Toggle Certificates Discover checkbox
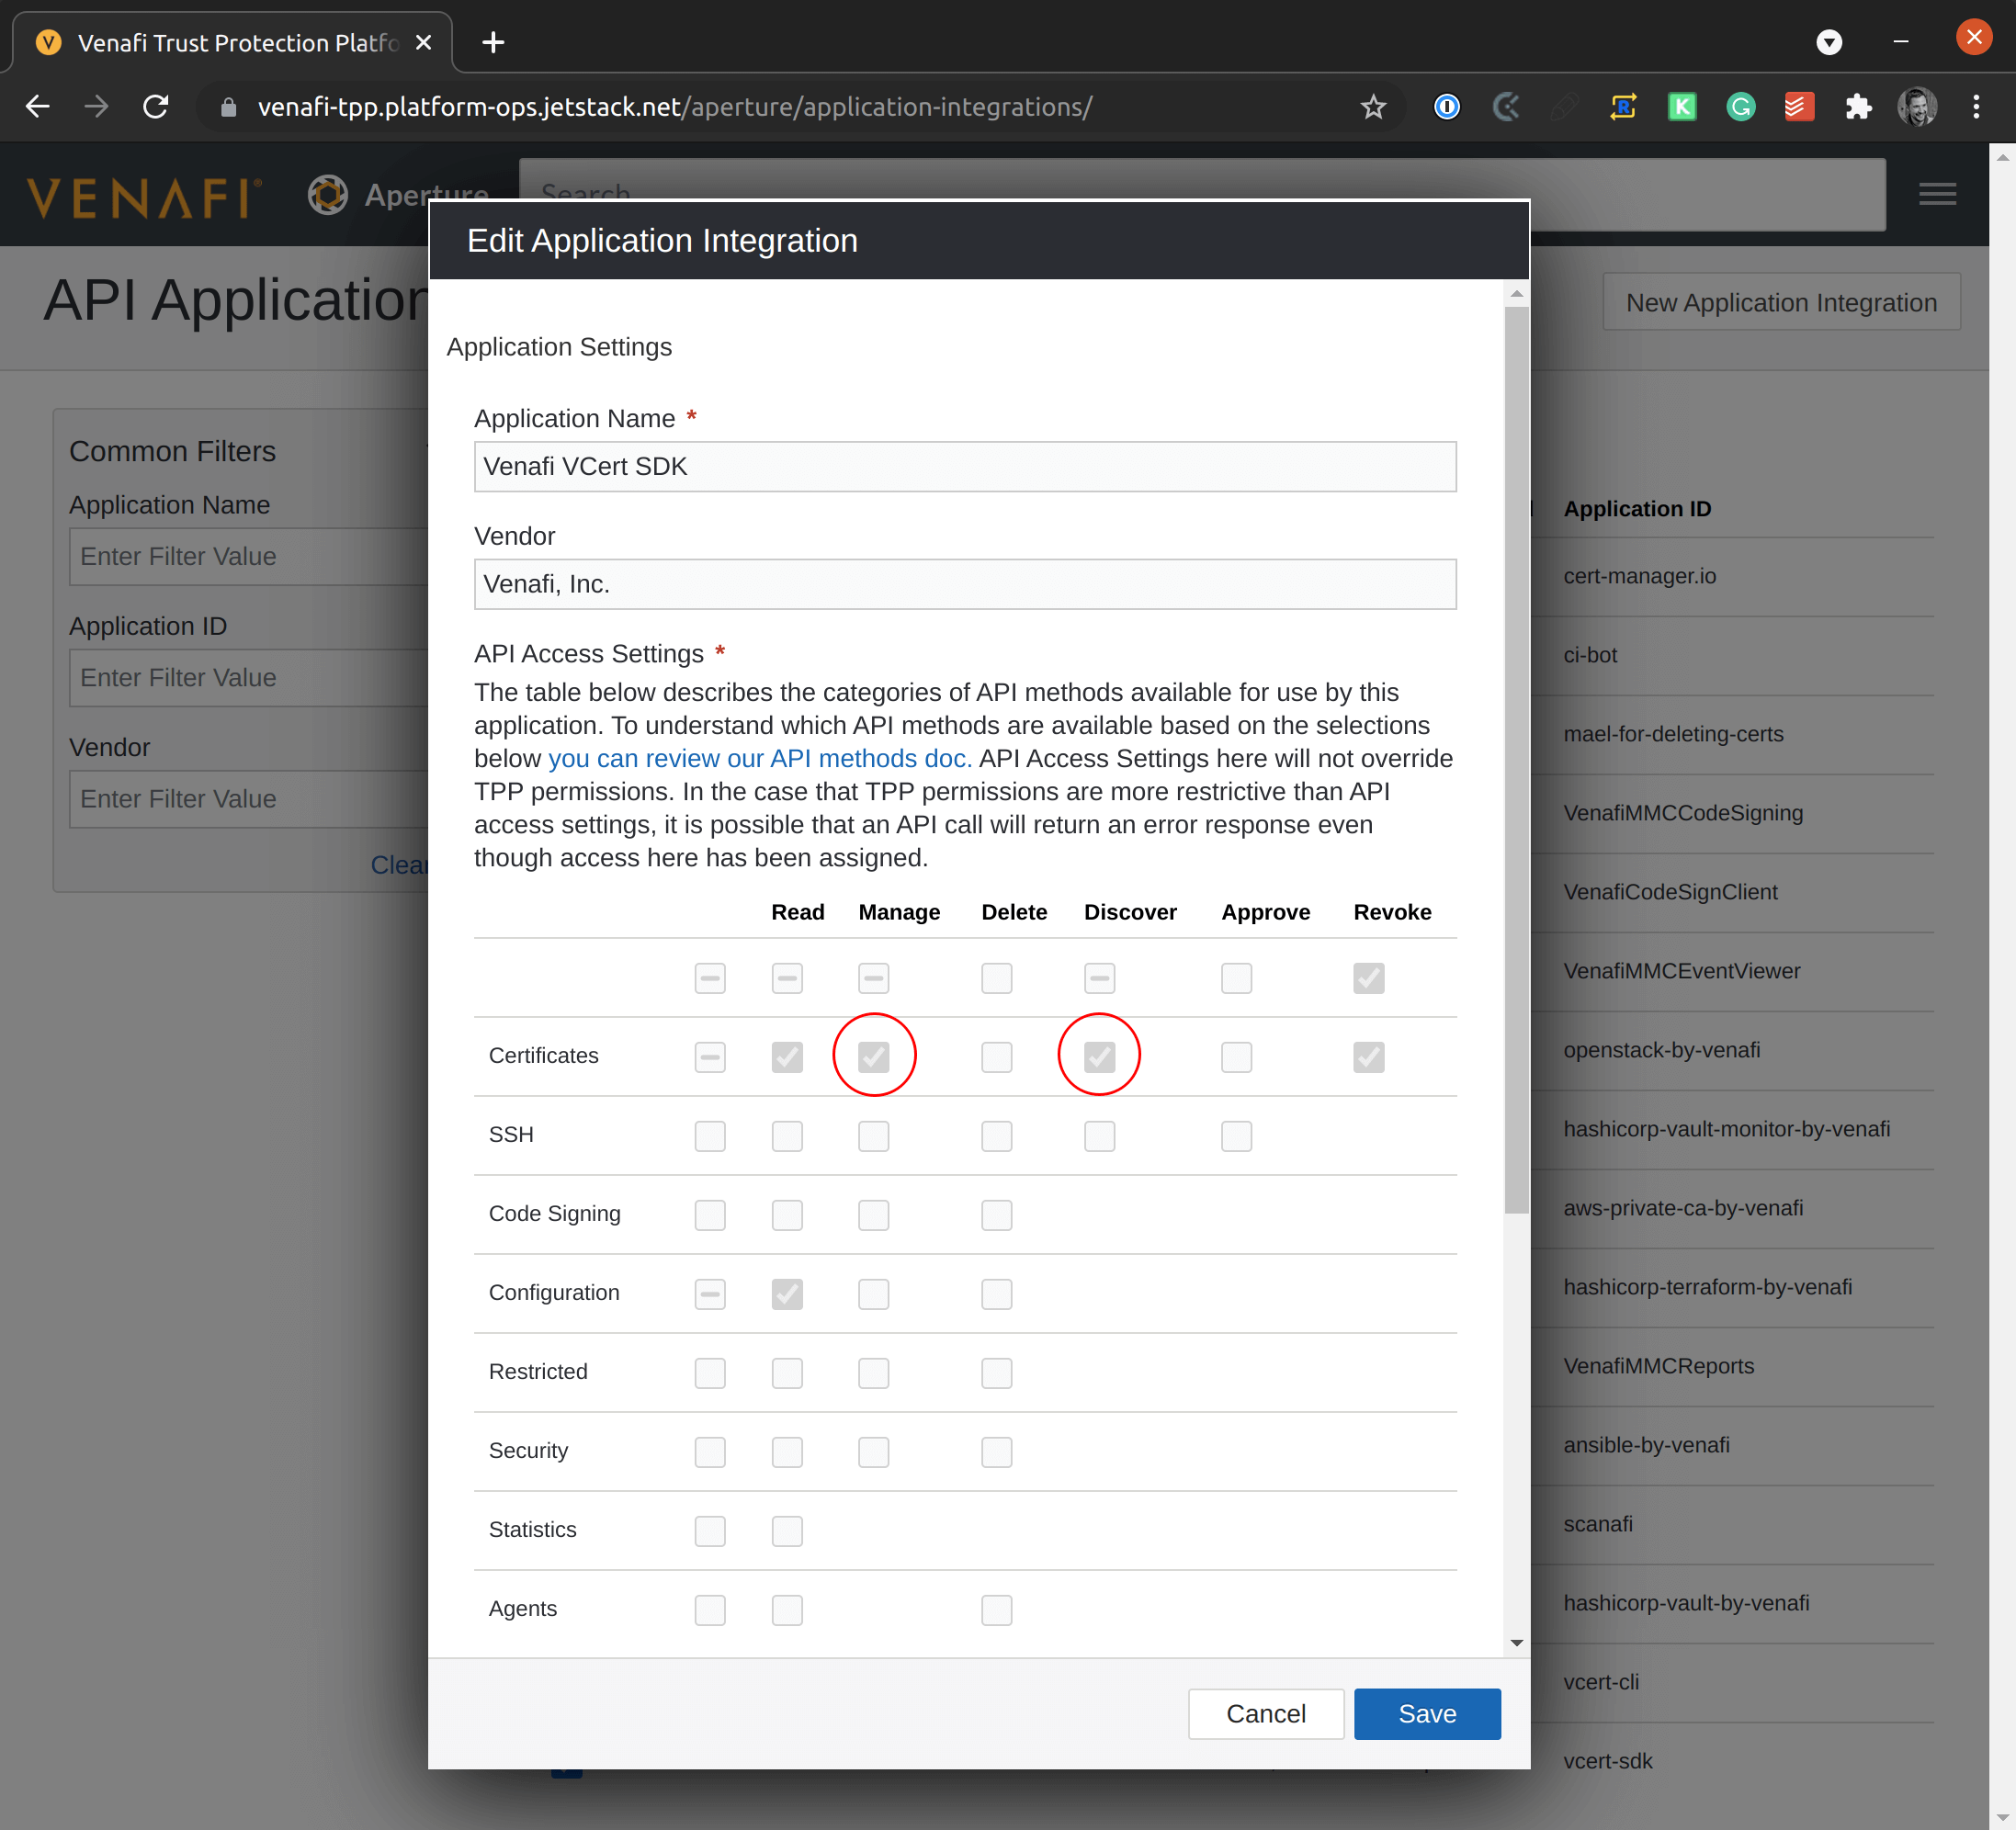Screen dimensions: 2016x1830 click(x=1099, y=1056)
